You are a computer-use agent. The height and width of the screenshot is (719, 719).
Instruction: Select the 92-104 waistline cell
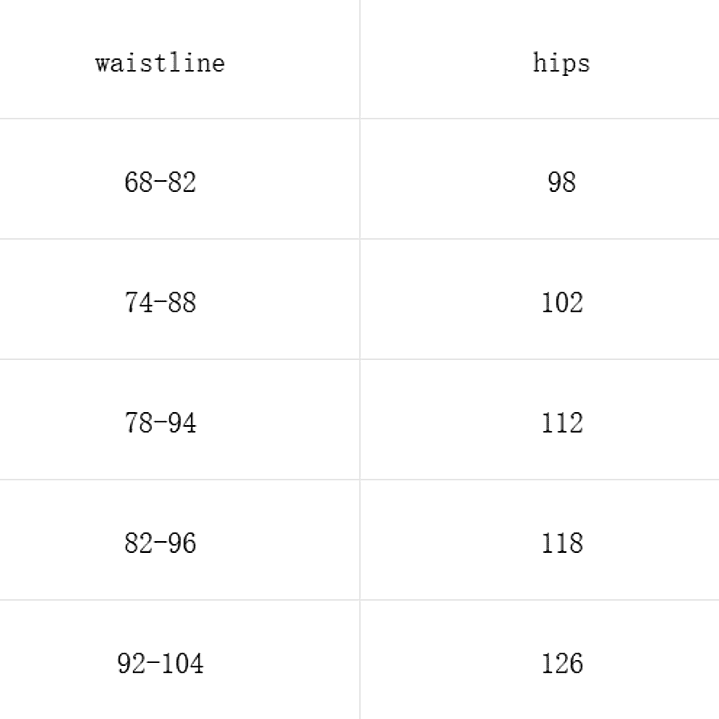[160, 663]
